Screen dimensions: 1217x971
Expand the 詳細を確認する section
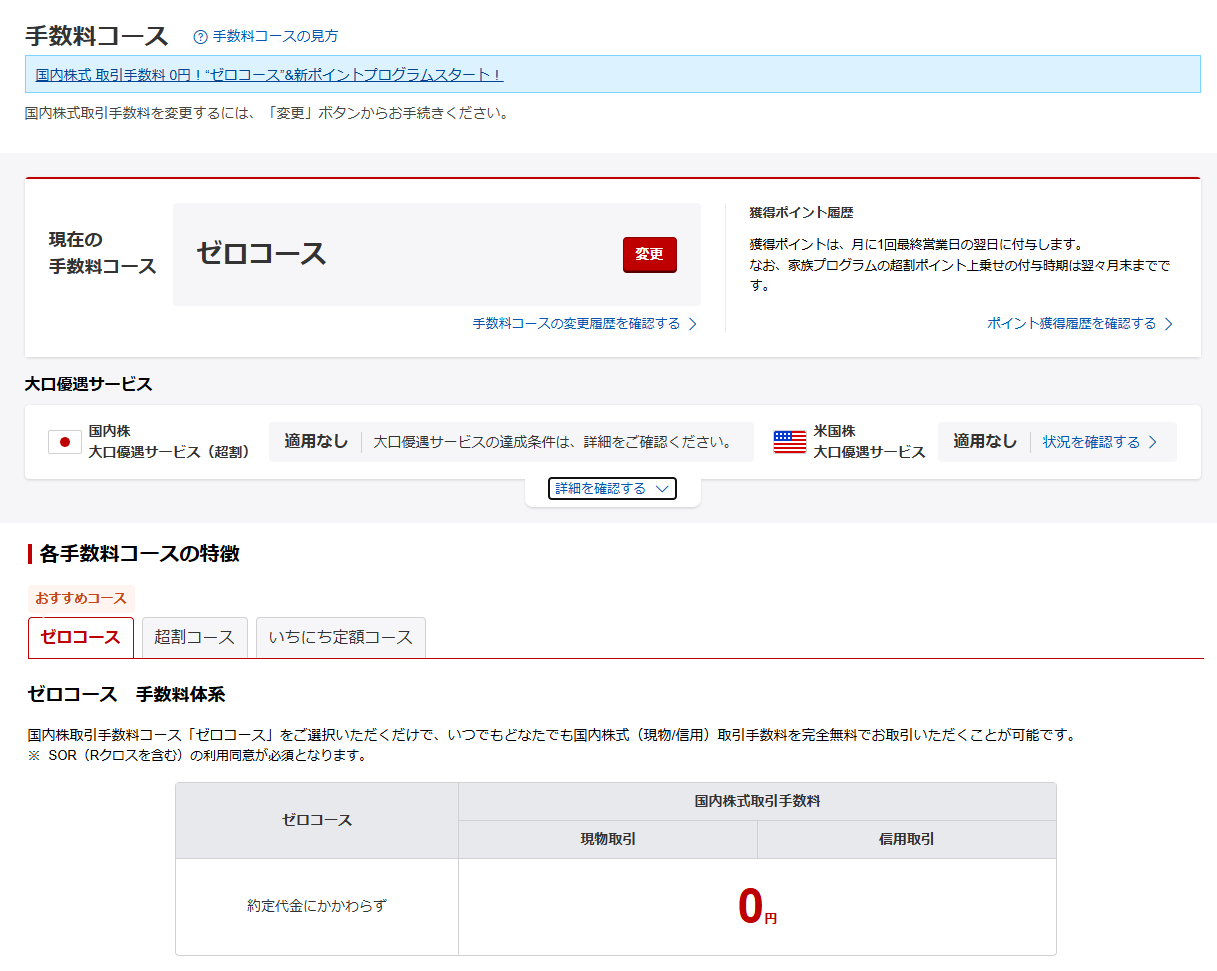point(612,489)
